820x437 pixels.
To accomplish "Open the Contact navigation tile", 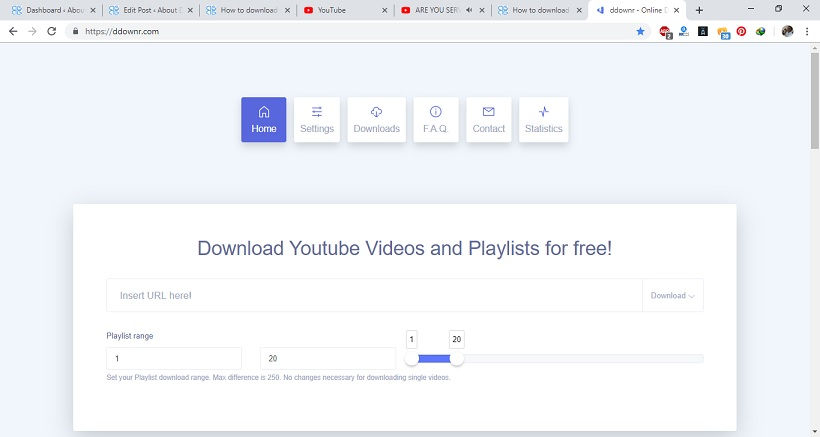I will point(488,120).
